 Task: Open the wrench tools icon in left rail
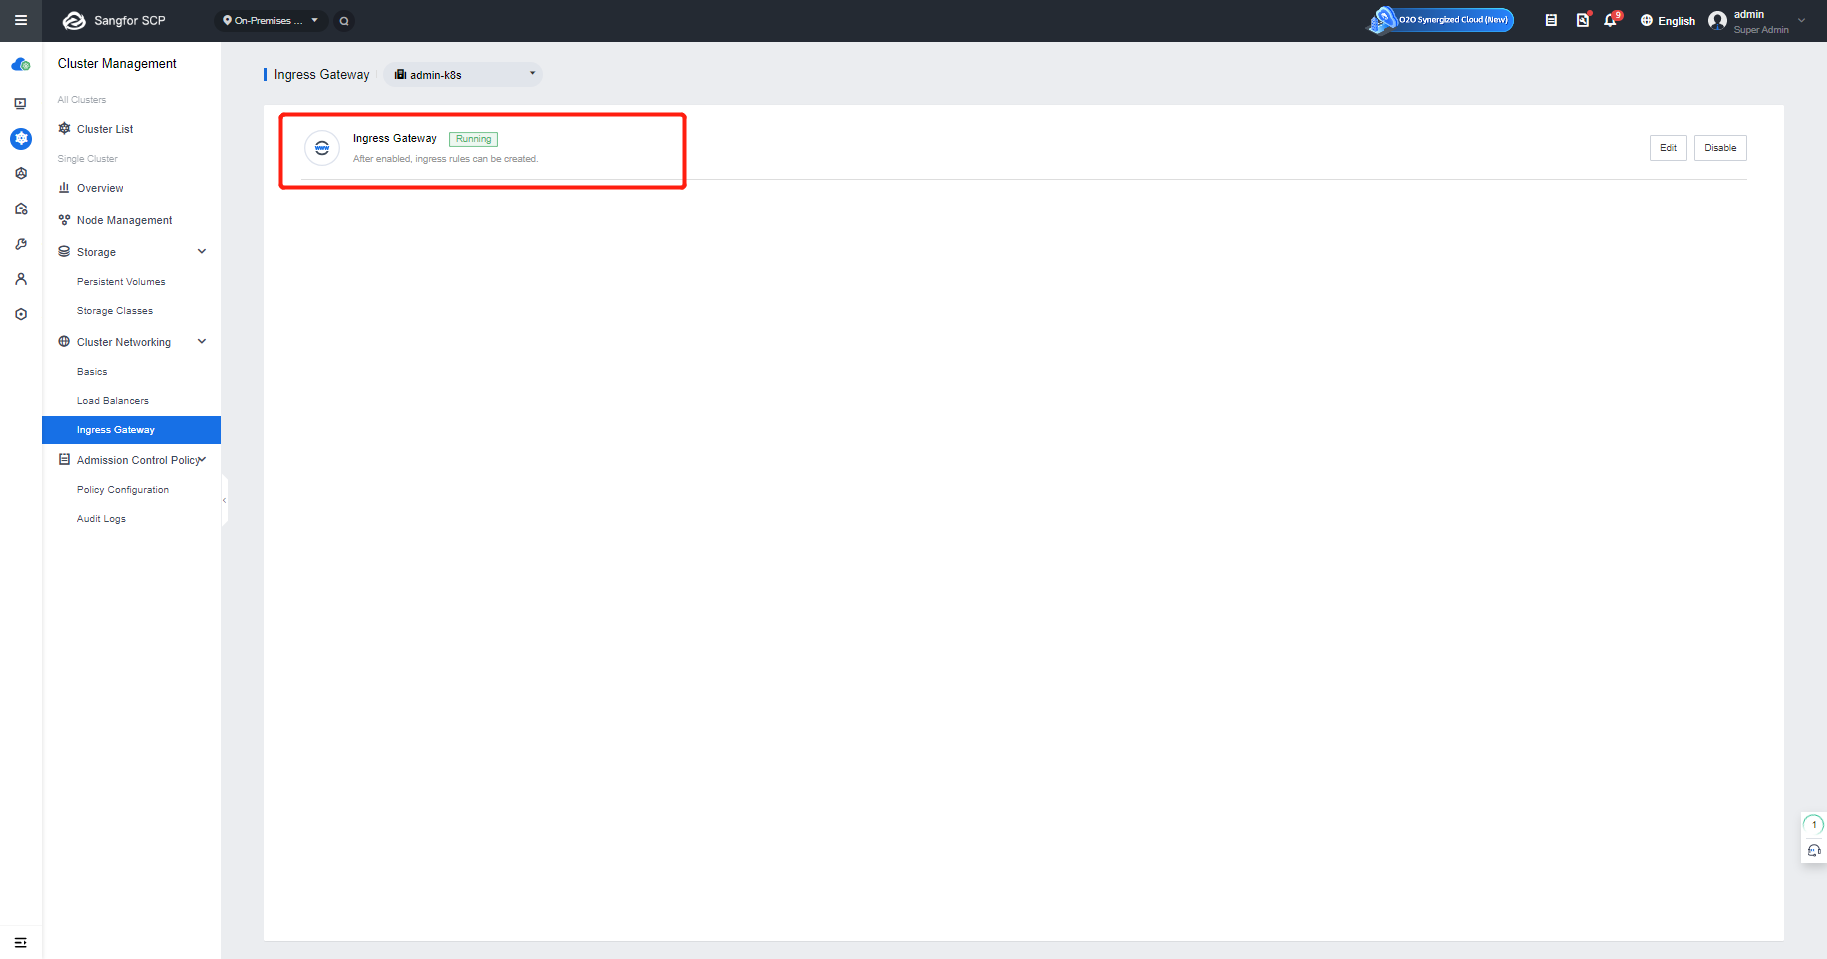(20, 244)
